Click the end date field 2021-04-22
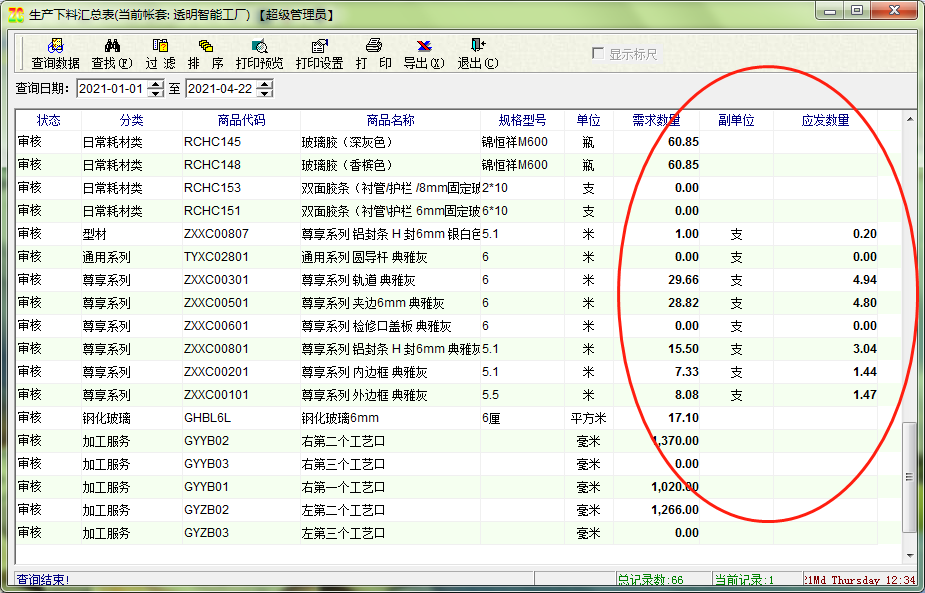The width and height of the screenshot is (925, 593). 221,89
